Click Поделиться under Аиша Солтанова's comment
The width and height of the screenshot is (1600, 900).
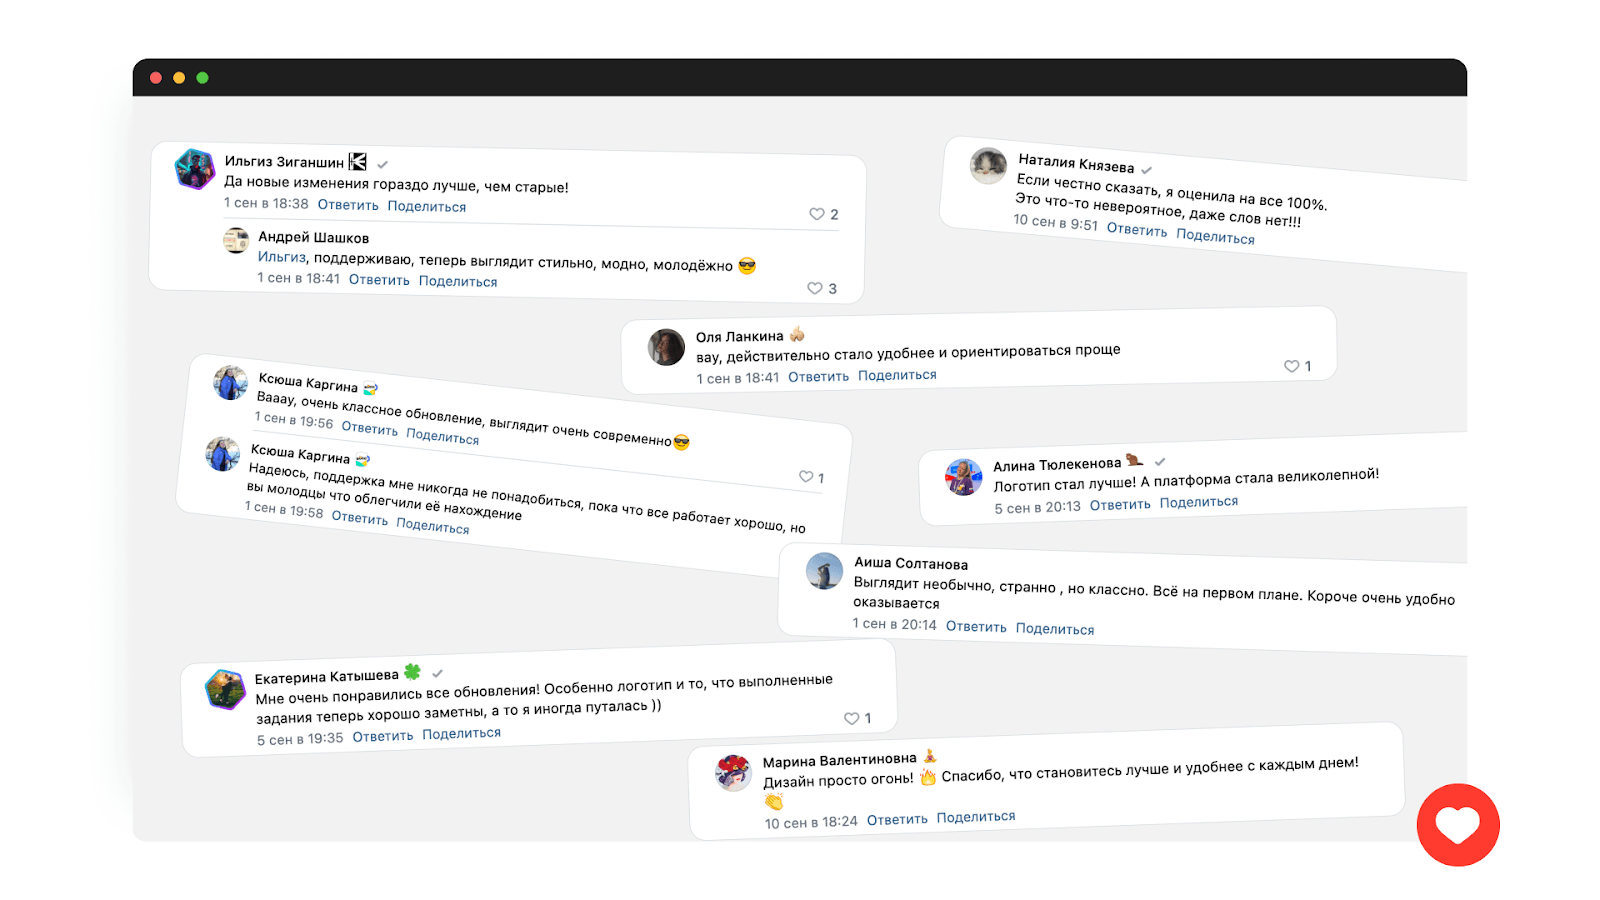coord(1055,629)
